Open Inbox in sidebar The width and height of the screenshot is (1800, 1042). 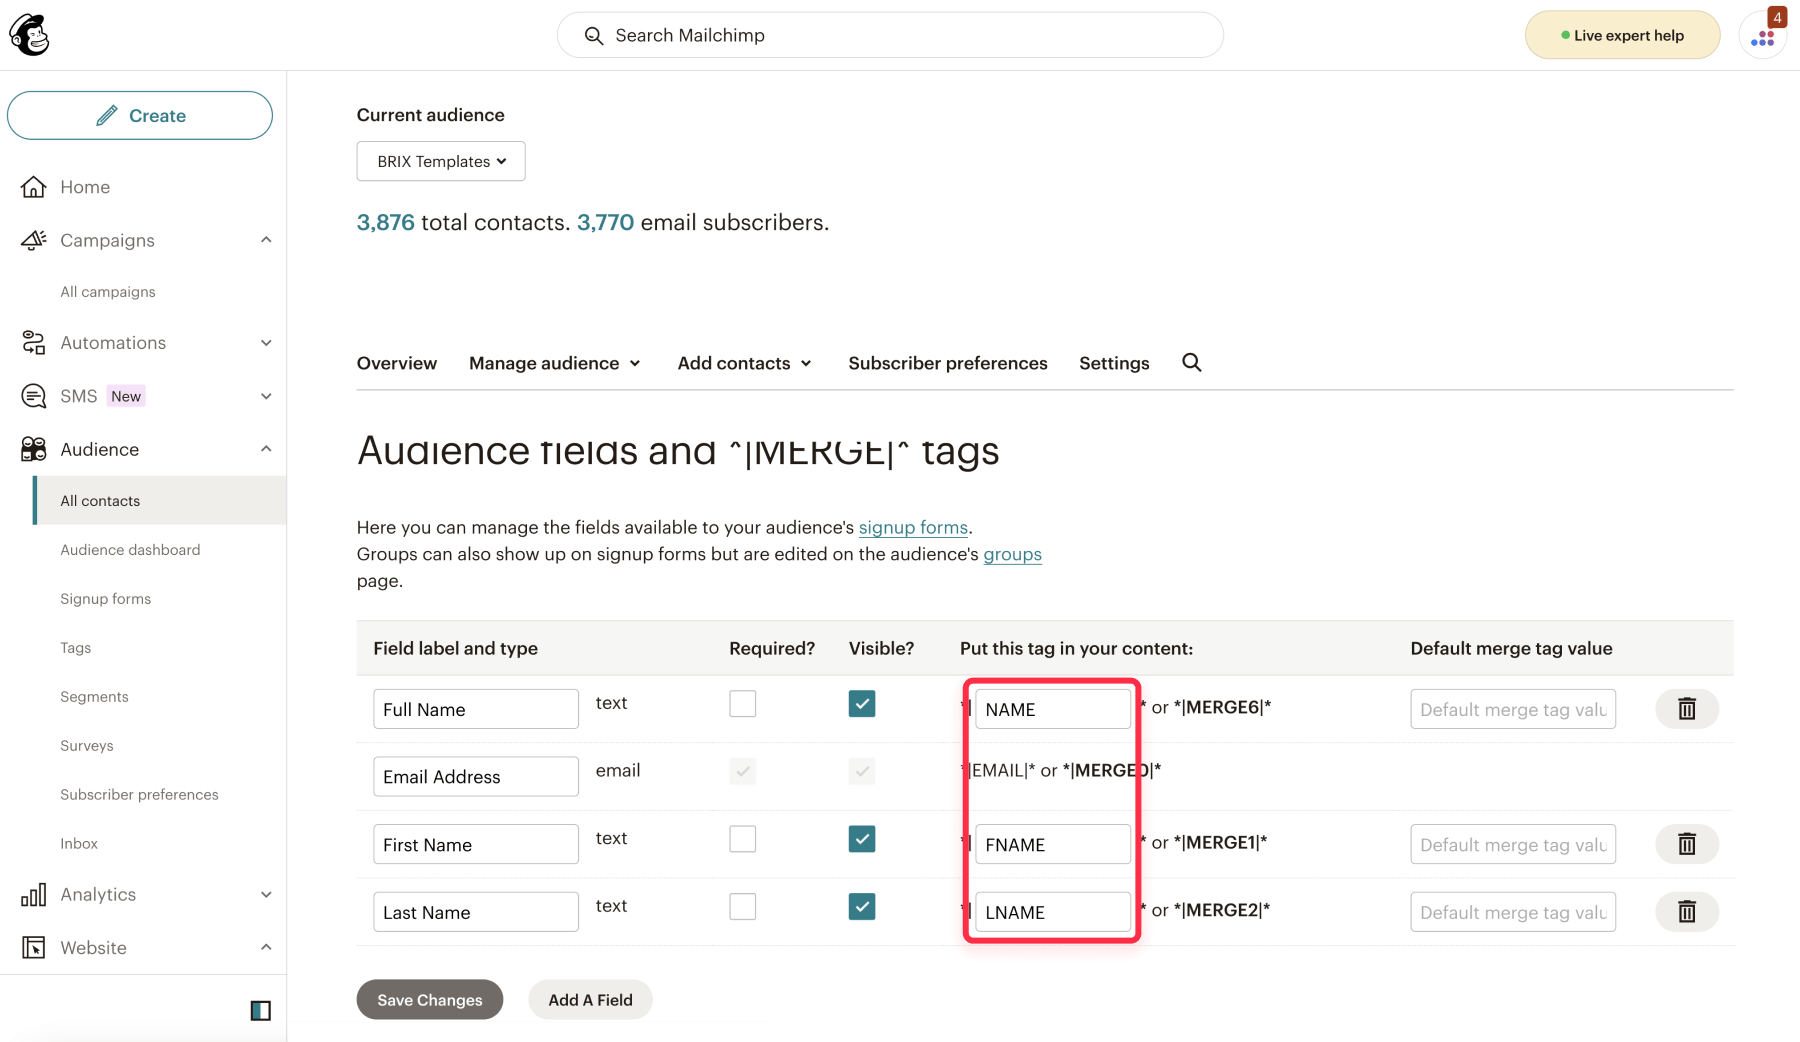point(79,844)
